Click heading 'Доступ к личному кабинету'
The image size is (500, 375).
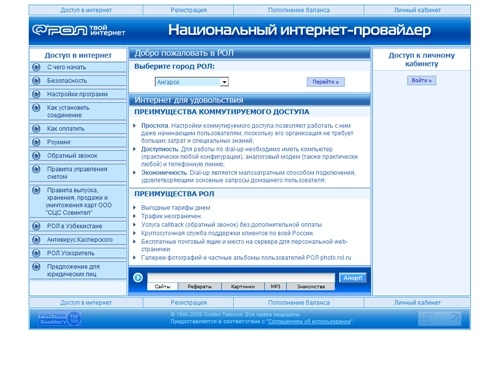click(x=421, y=59)
